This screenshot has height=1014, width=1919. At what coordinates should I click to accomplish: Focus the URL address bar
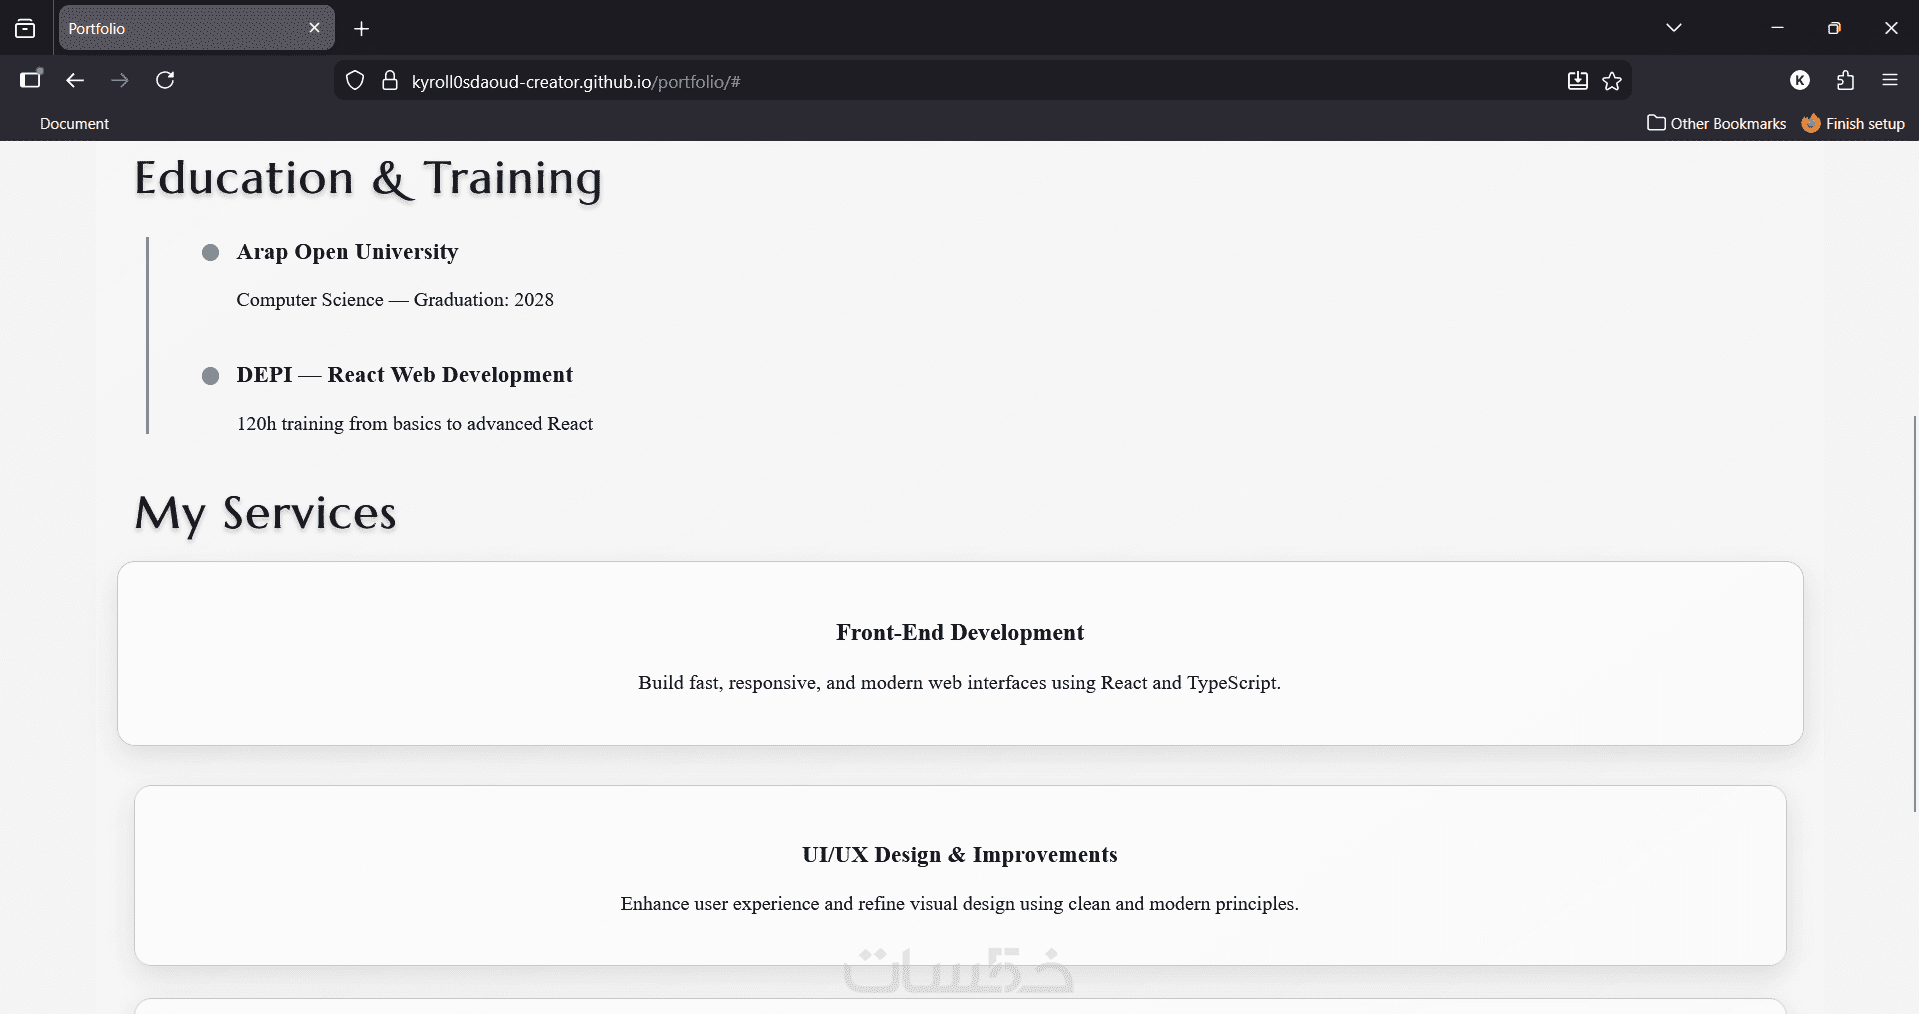coord(980,81)
